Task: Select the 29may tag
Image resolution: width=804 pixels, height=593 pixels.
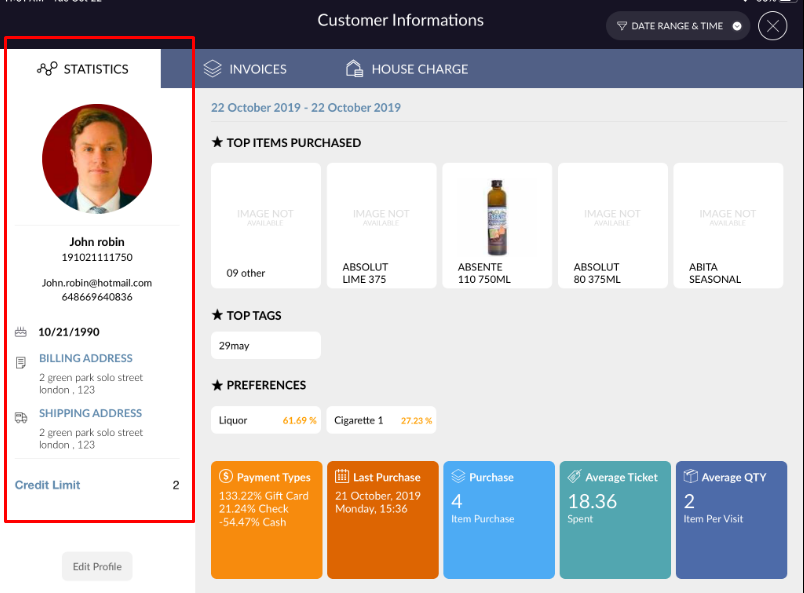Action: point(265,345)
